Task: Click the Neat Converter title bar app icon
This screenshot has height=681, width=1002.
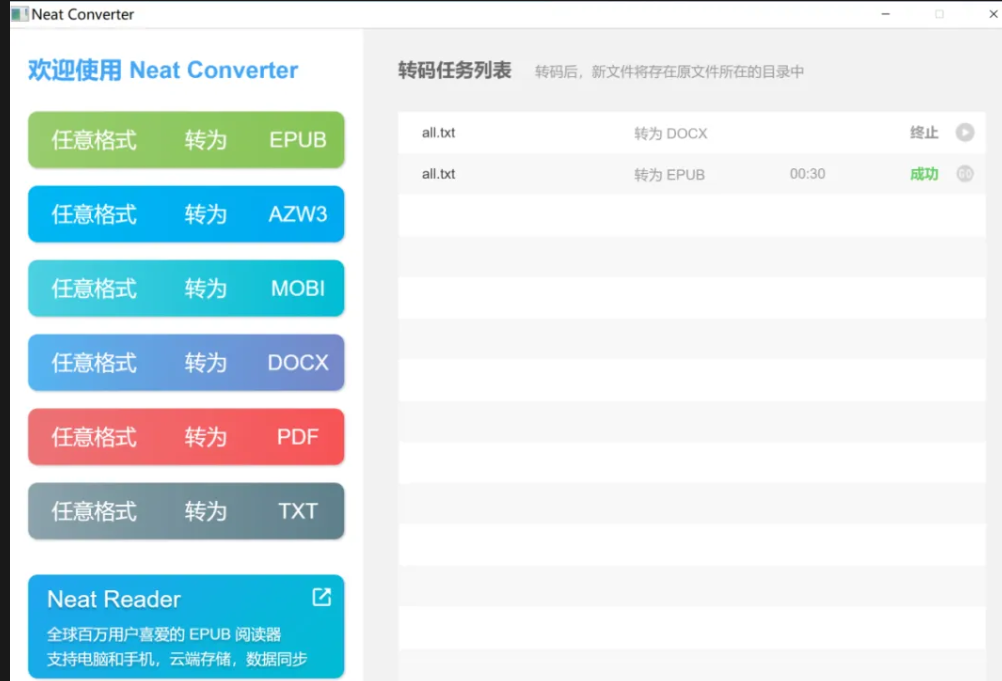Action: 19,14
